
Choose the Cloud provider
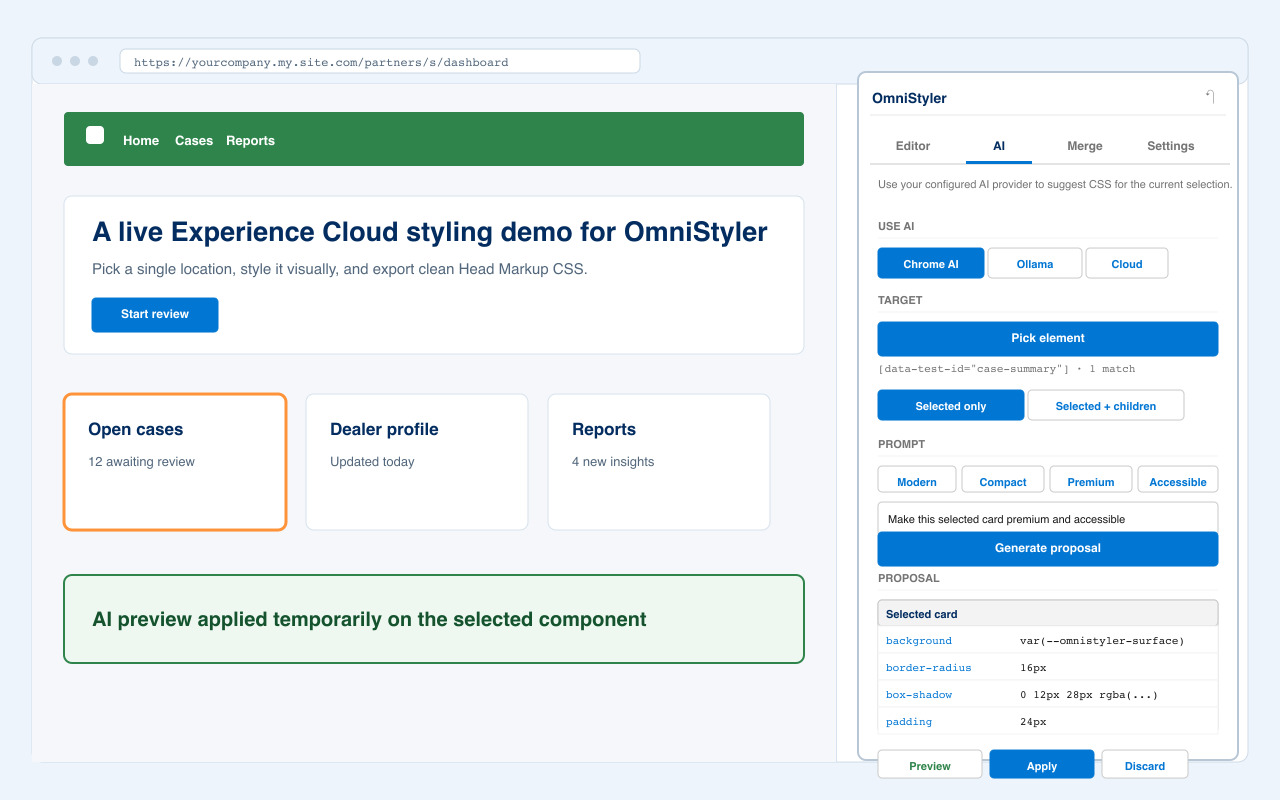pos(1127,264)
